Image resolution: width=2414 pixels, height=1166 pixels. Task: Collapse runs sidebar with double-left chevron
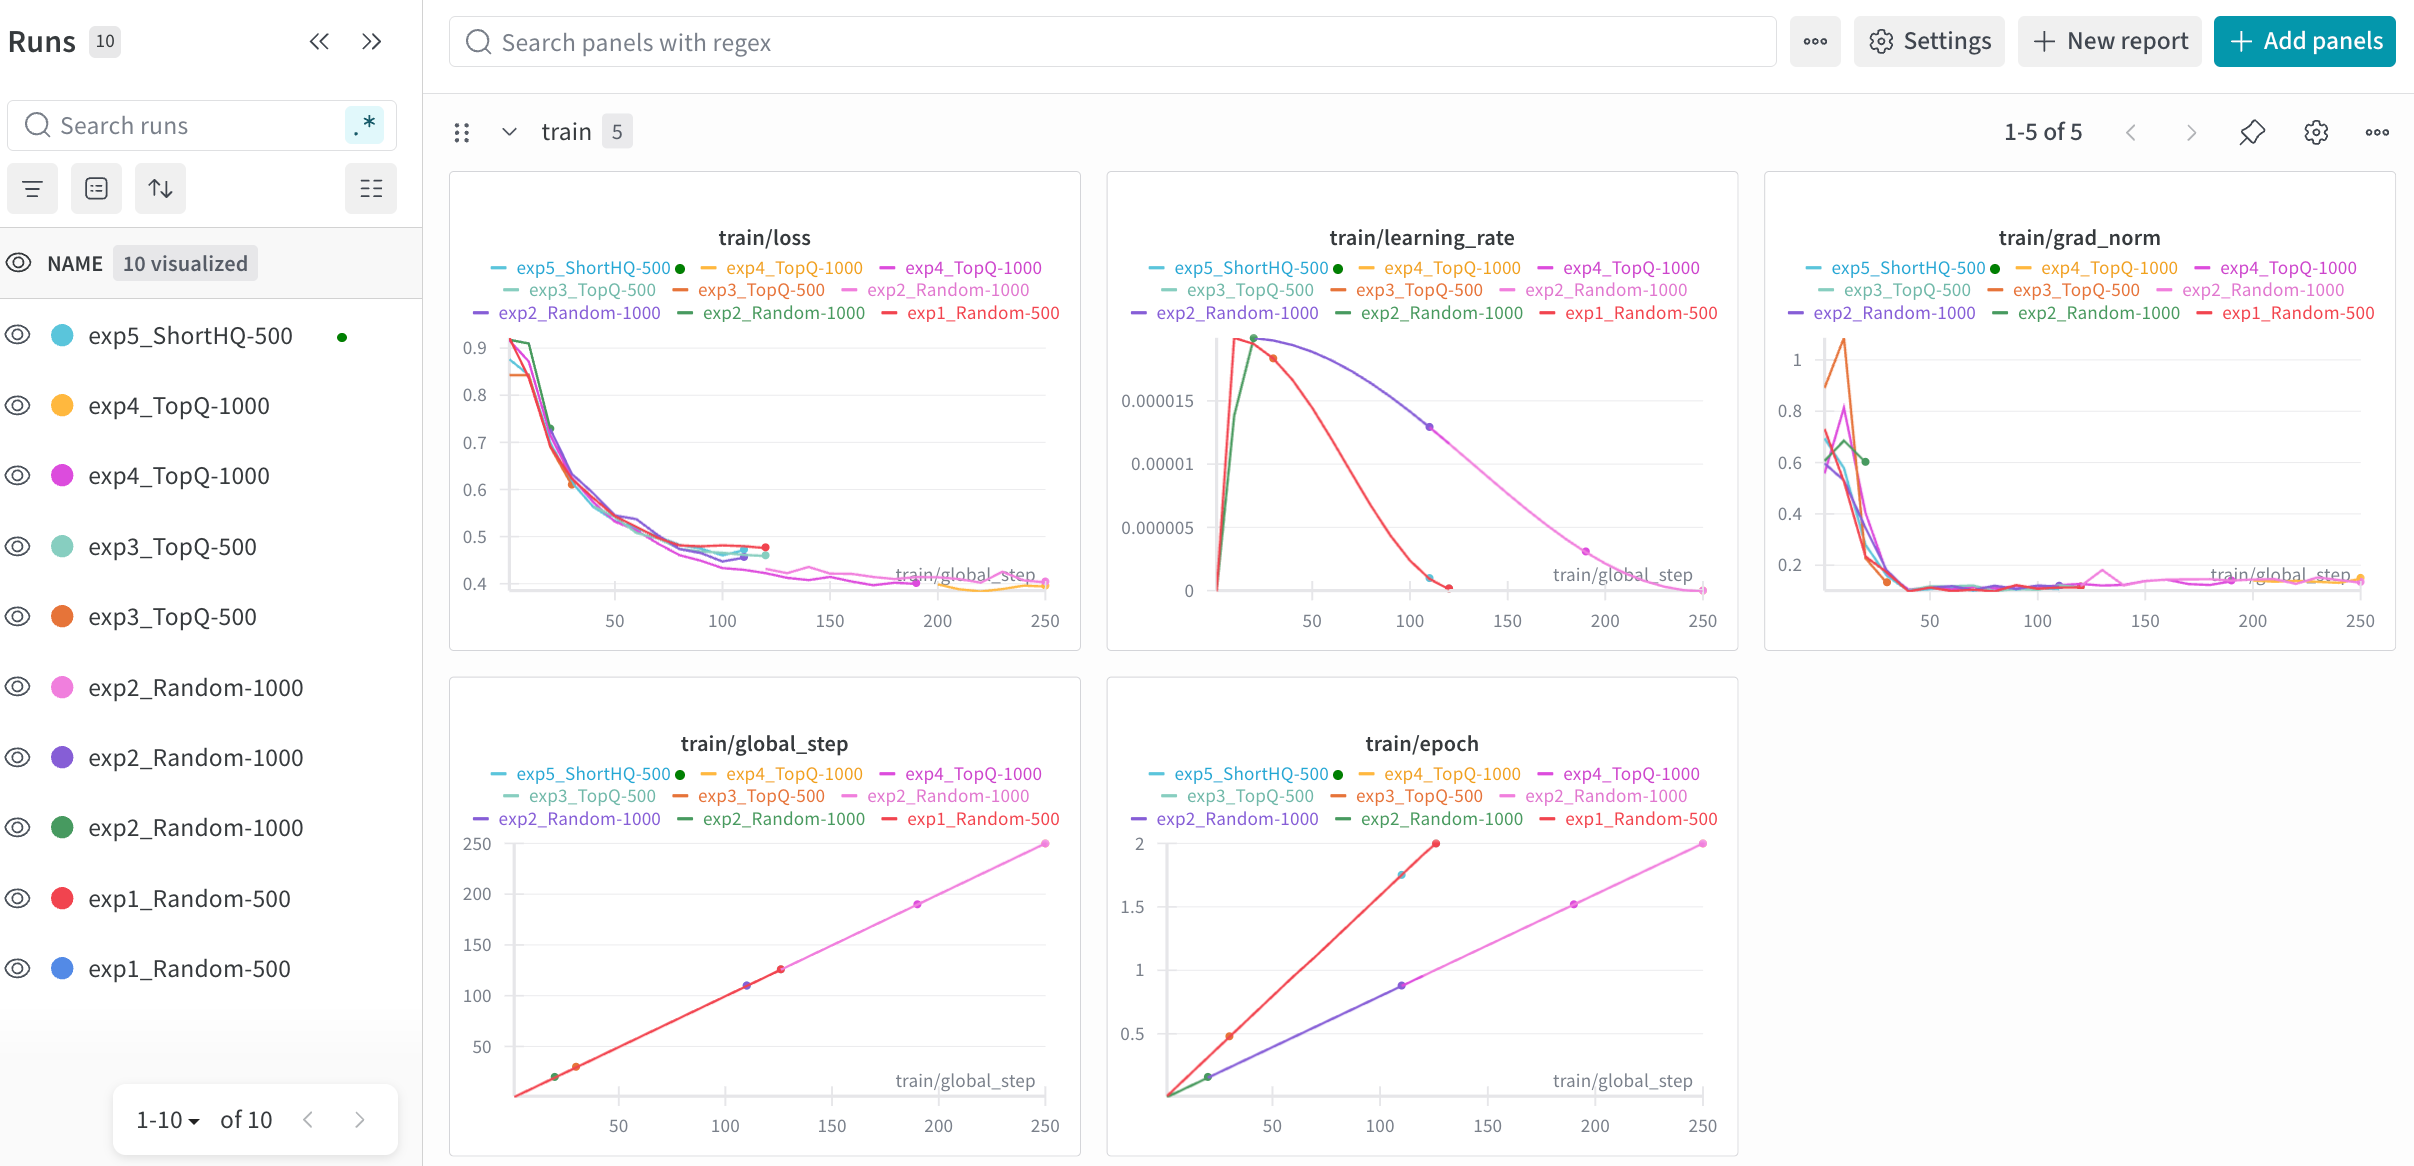[x=319, y=42]
